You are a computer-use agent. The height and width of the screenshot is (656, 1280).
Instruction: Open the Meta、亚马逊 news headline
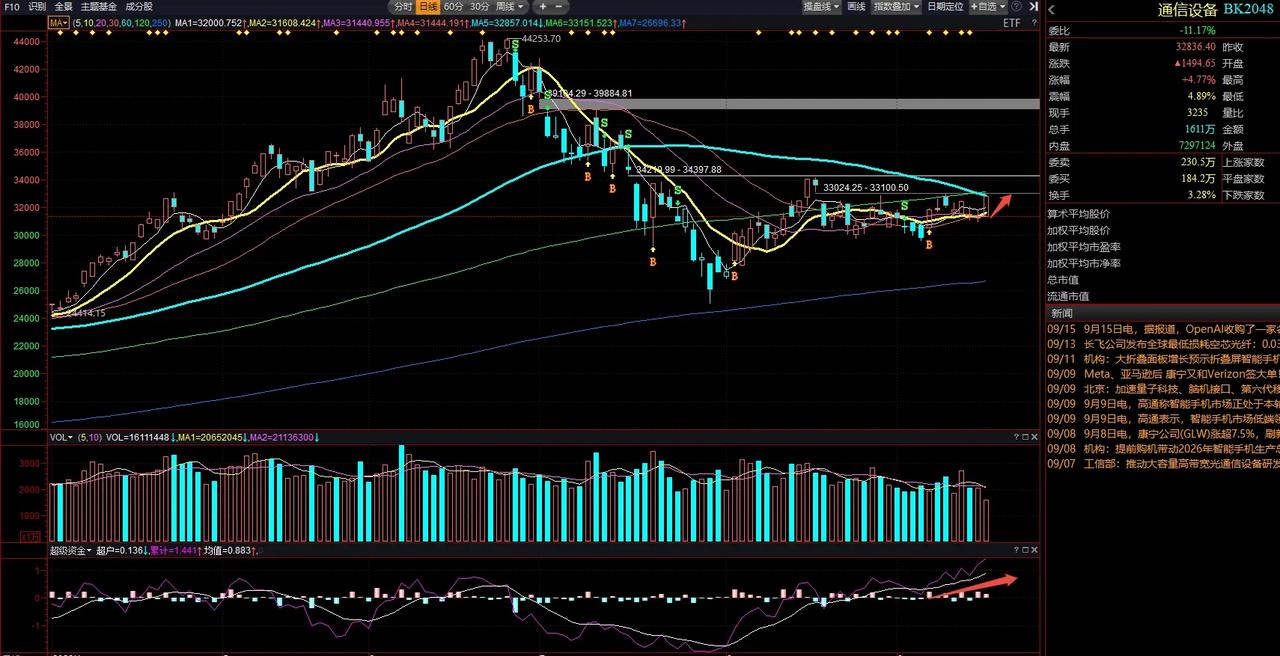[x=1164, y=374]
